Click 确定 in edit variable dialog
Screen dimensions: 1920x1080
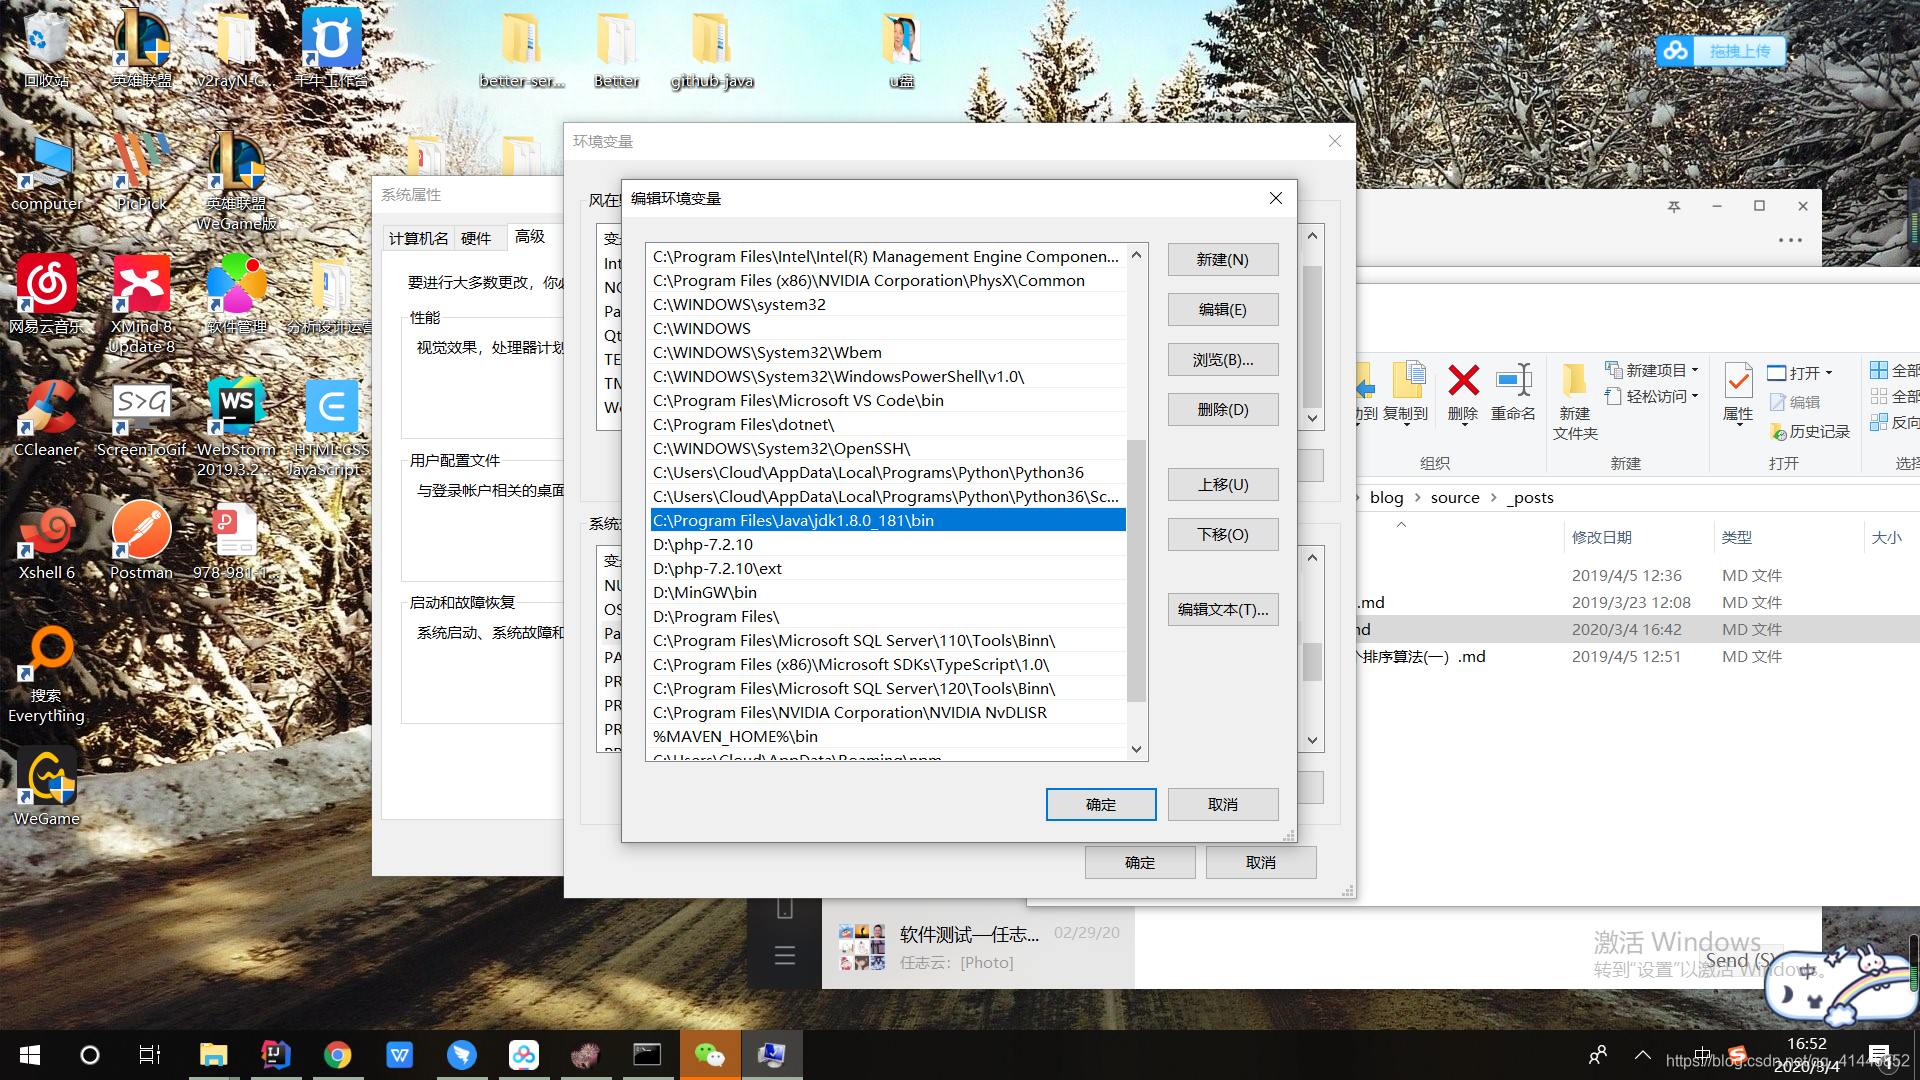[1100, 805]
